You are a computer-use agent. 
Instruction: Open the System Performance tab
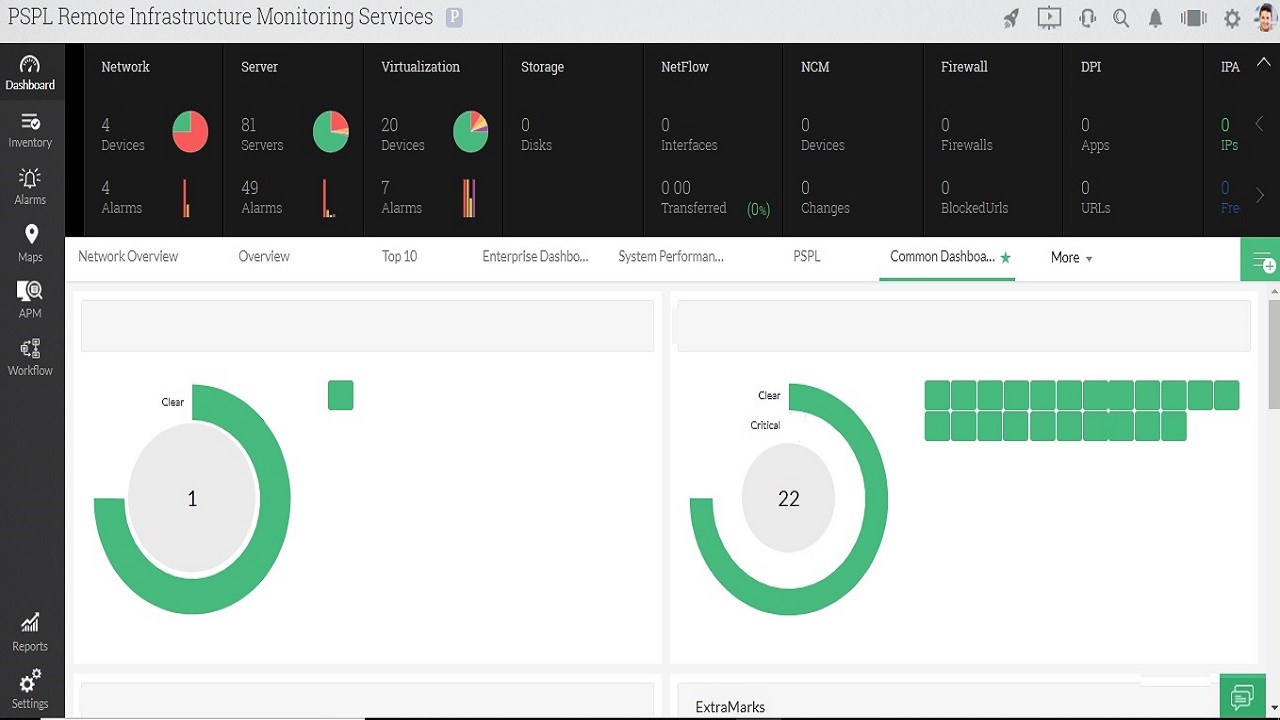[671, 257]
